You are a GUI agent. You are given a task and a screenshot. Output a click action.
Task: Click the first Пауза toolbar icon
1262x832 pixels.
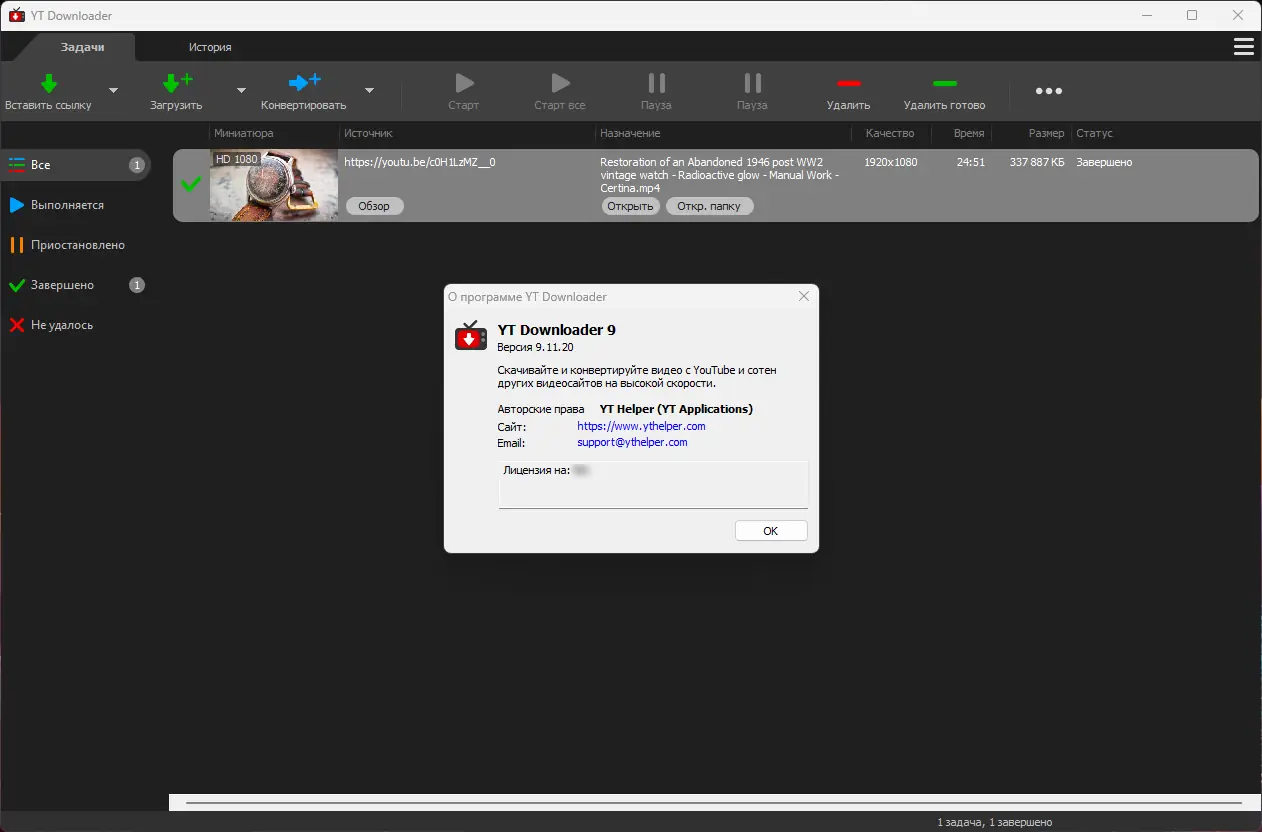click(656, 83)
